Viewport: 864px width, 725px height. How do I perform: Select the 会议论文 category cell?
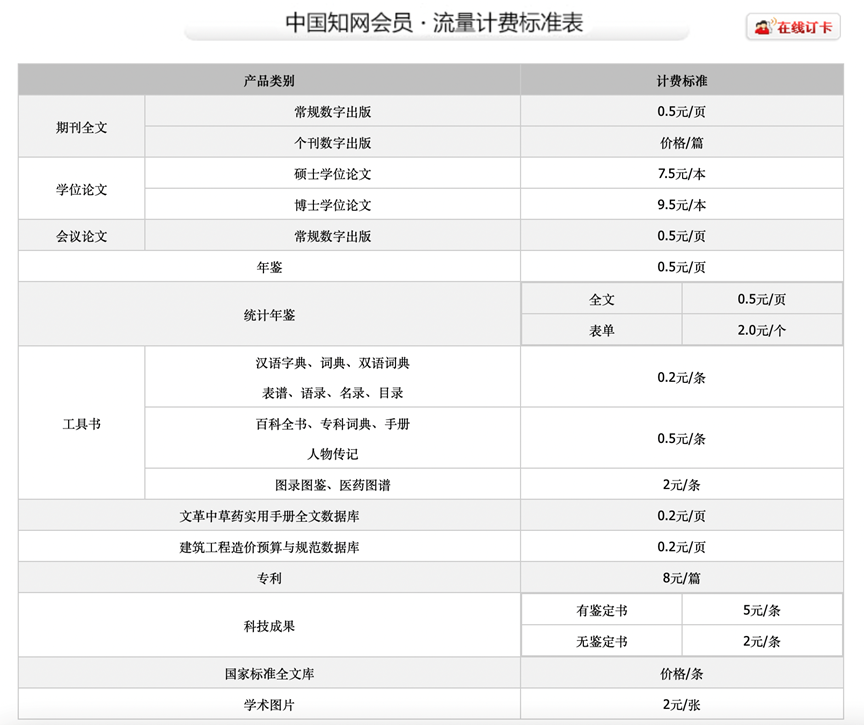coord(82,236)
